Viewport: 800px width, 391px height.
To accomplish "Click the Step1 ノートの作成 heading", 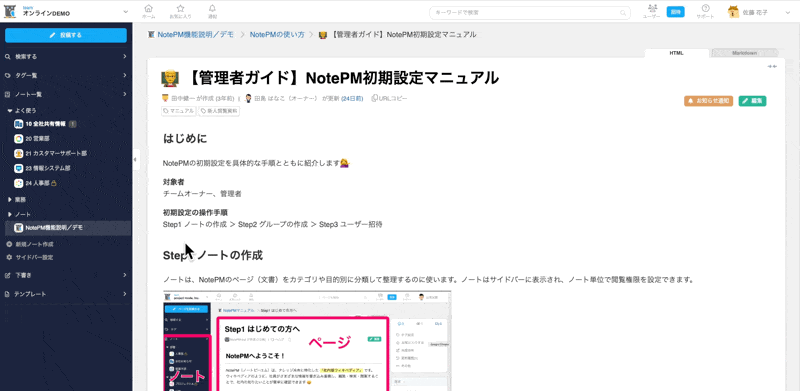I will click(x=213, y=255).
